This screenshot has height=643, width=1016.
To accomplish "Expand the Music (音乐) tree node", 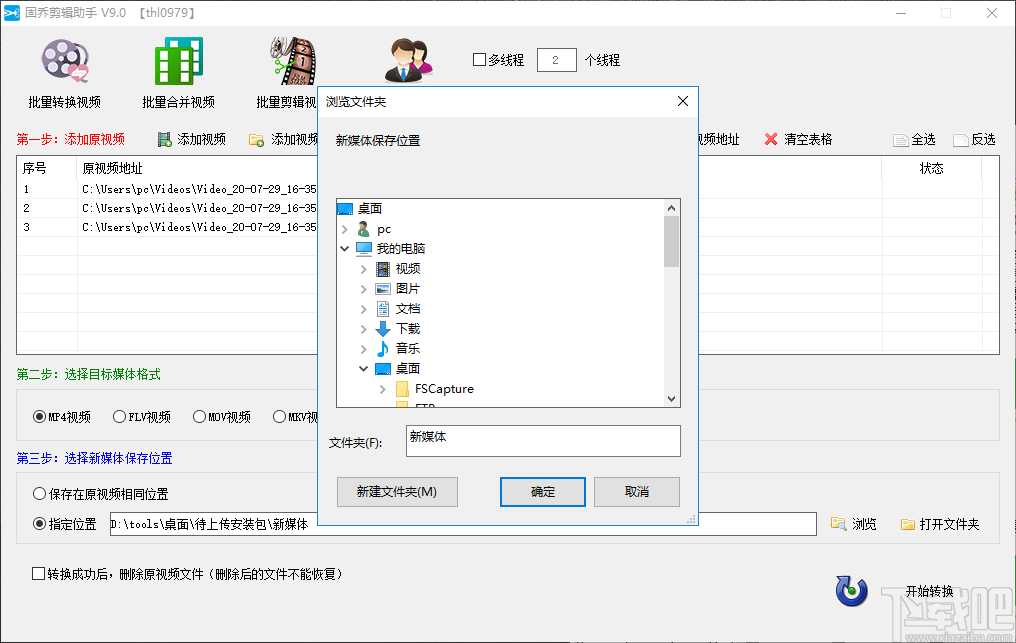I will click(x=364, y=349).
